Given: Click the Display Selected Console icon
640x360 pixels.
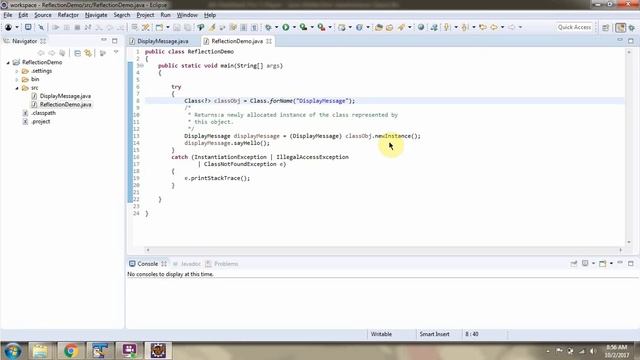Looking at the screenshot, I should point(585,264).
